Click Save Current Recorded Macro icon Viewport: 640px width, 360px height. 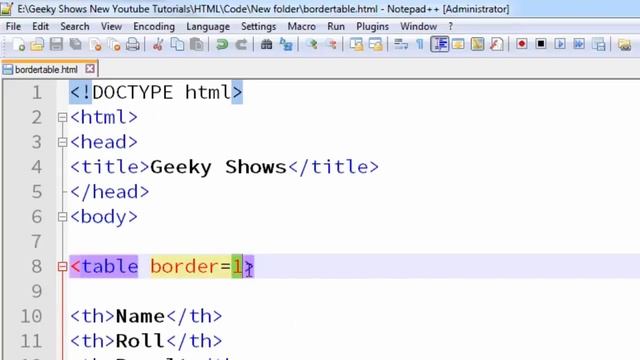[x=598, y=44]
